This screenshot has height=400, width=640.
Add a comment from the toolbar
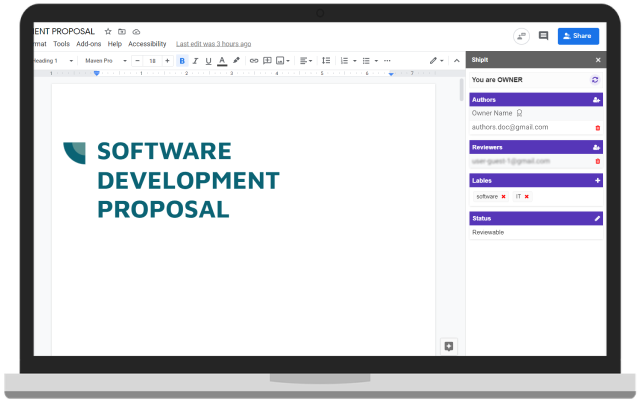tap(267, 60)
